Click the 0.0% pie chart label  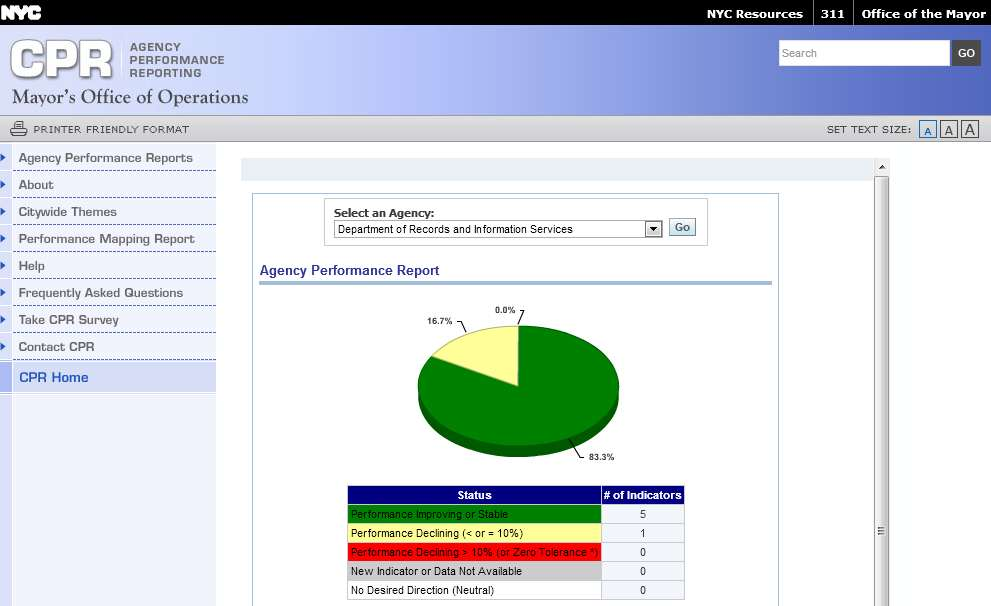tap(505, 310)
